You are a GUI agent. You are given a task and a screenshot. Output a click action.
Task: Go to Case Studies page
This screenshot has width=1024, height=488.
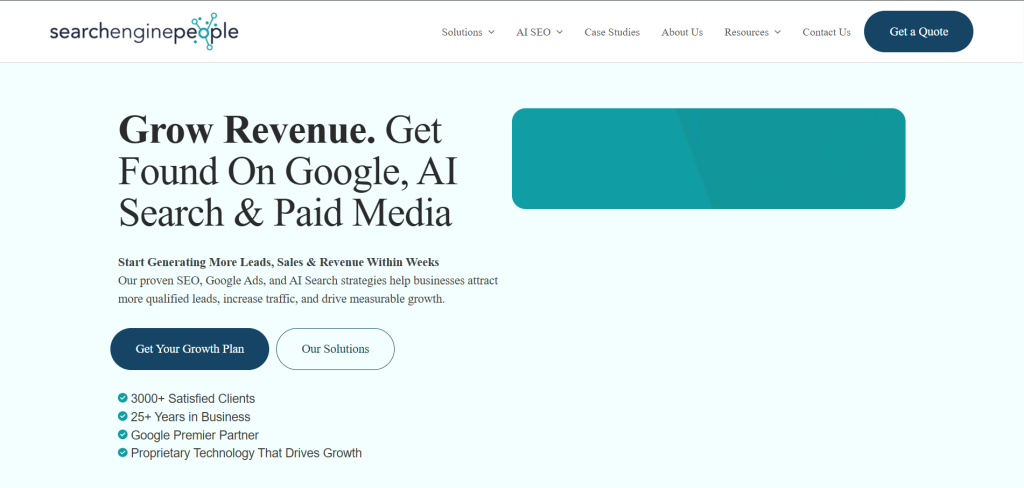point(612,32)
